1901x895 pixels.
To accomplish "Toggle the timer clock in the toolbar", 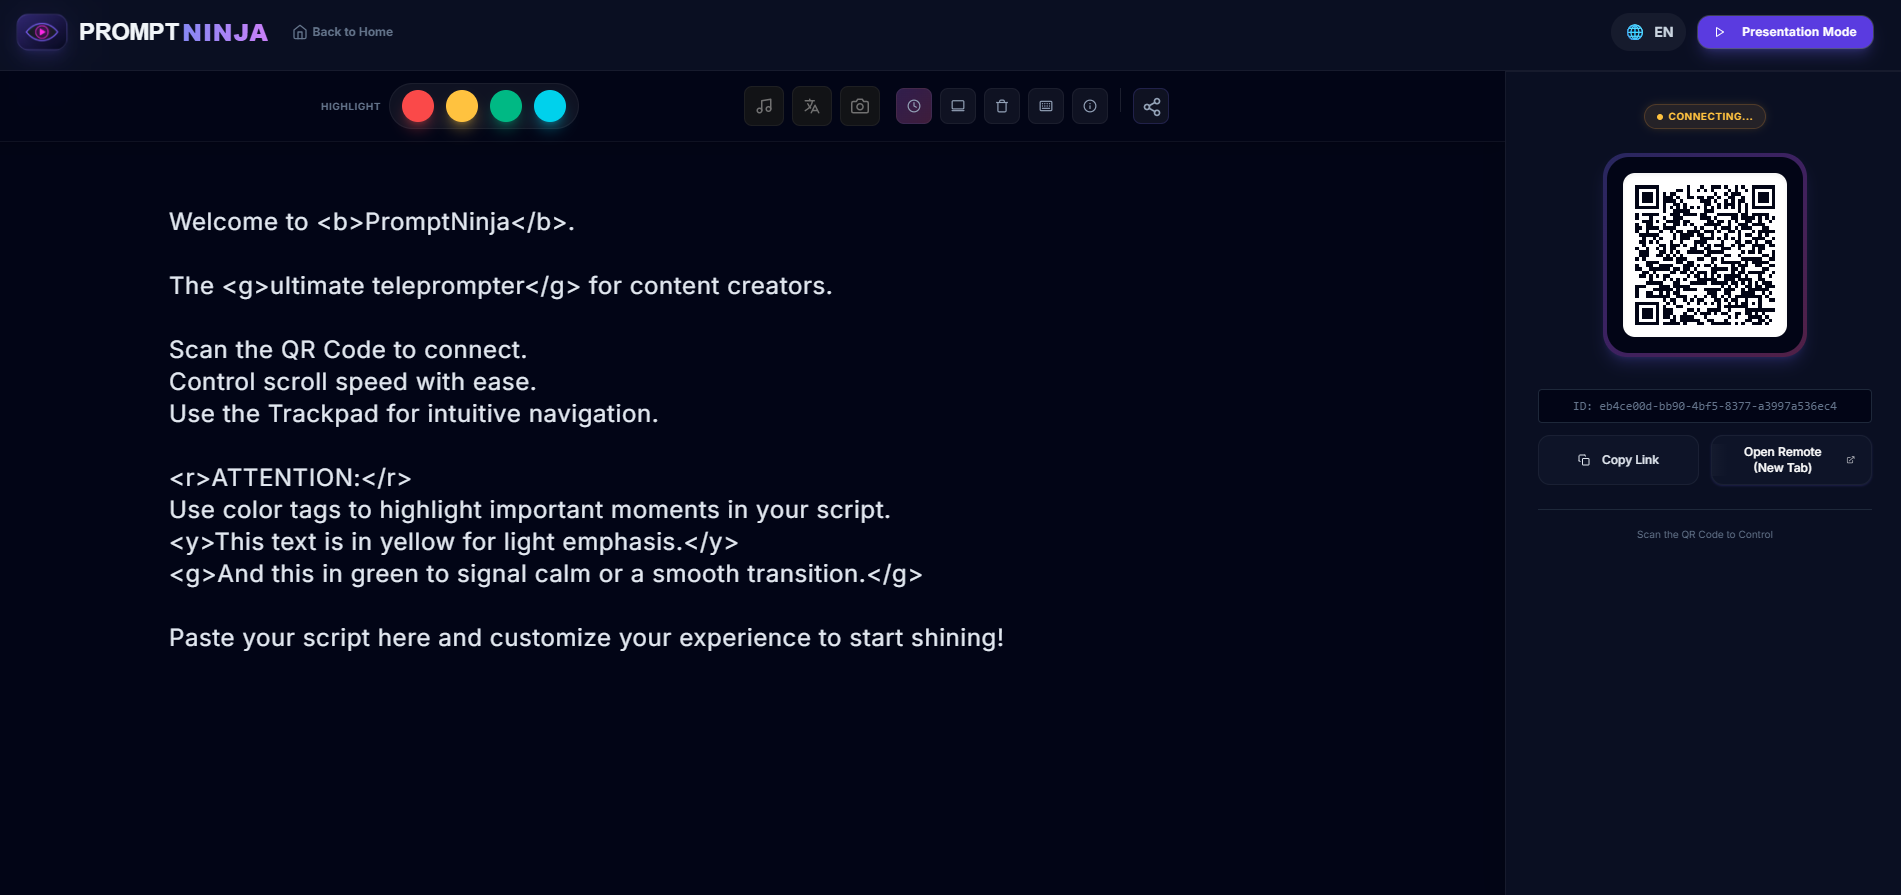I will [x=913, y=106].
